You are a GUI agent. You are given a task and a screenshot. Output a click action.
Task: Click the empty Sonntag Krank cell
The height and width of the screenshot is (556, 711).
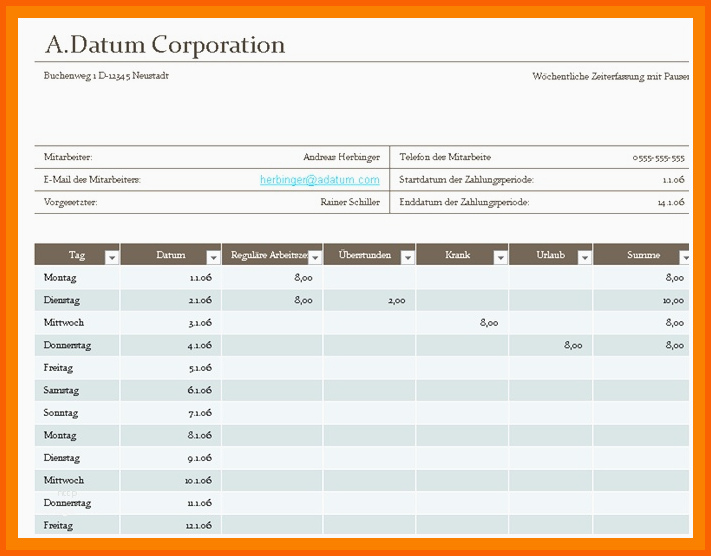coord(462,413)
